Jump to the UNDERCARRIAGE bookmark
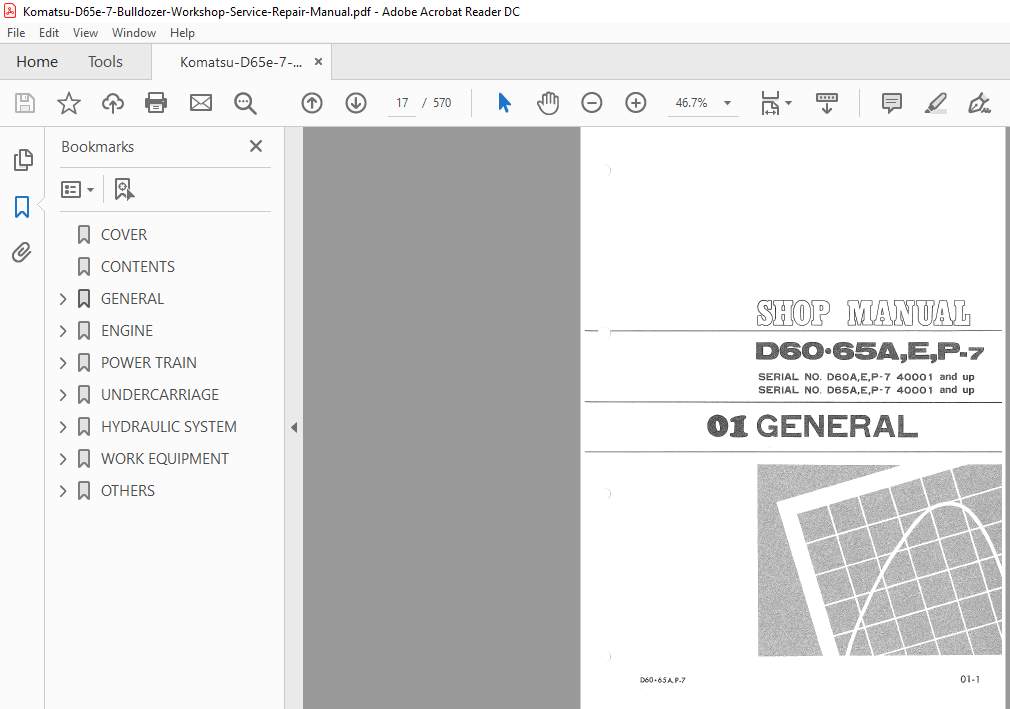 point(160,395)
